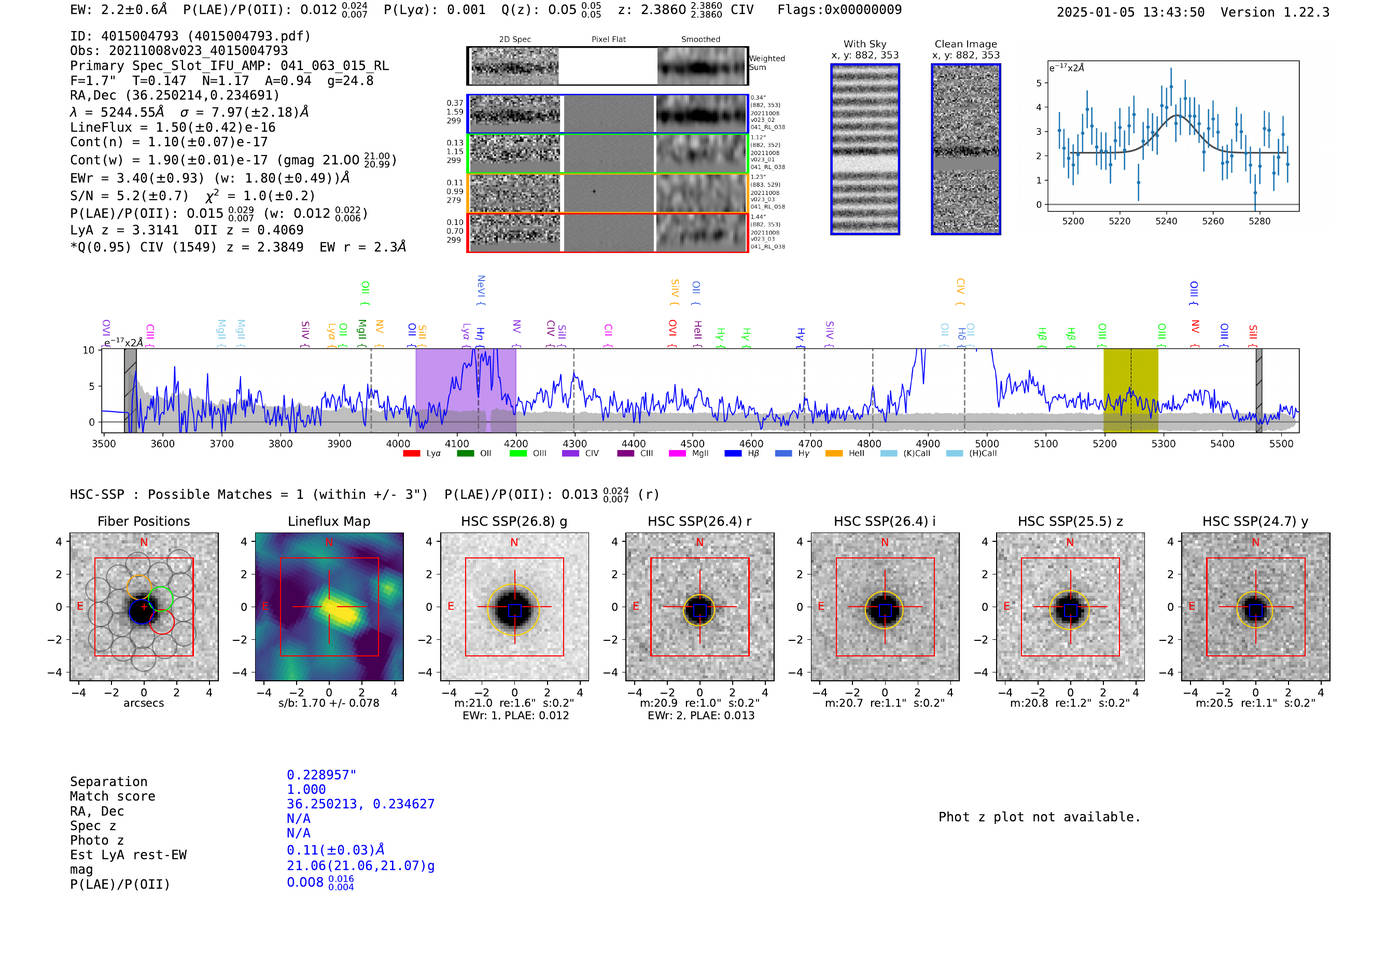Click the Obs: 20211008v023_4015004793 line

click(x=179, y=51)
